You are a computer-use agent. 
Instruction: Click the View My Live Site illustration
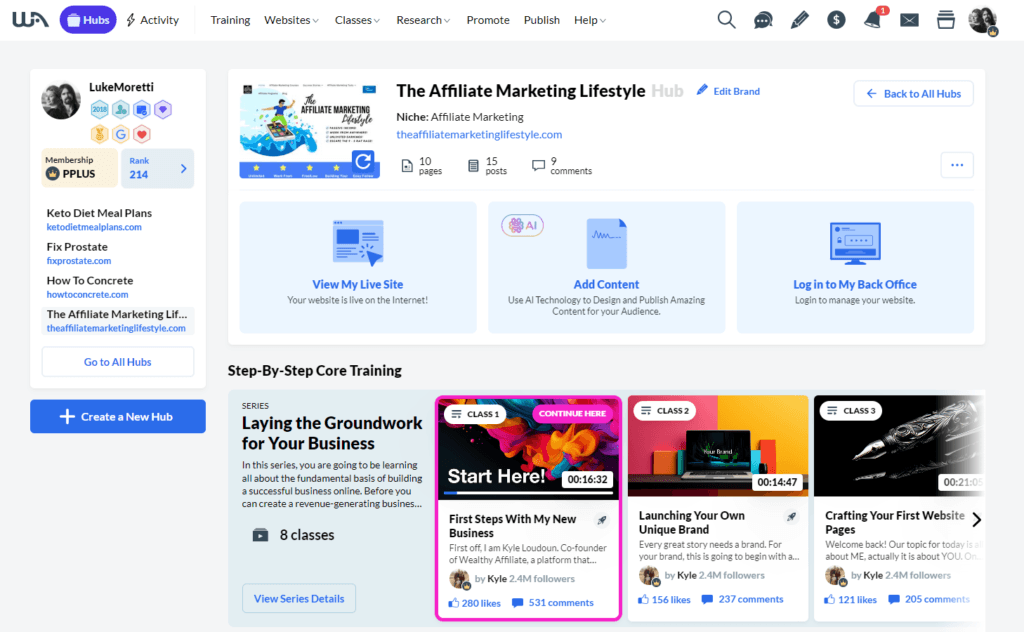[x=358, y=243]
